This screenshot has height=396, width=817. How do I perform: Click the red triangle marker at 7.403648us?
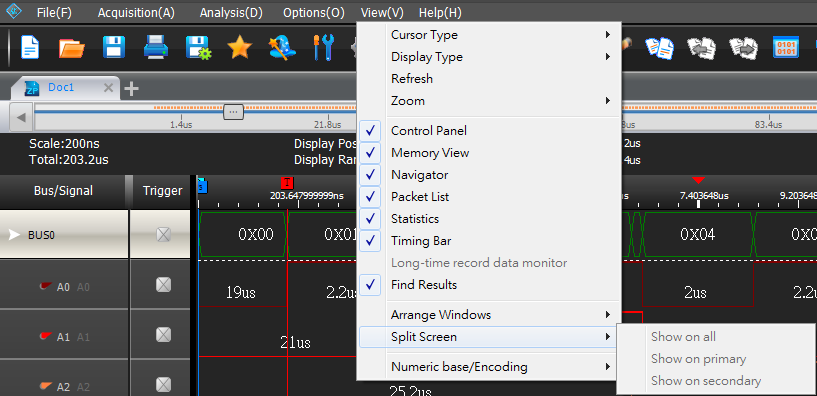698,180
